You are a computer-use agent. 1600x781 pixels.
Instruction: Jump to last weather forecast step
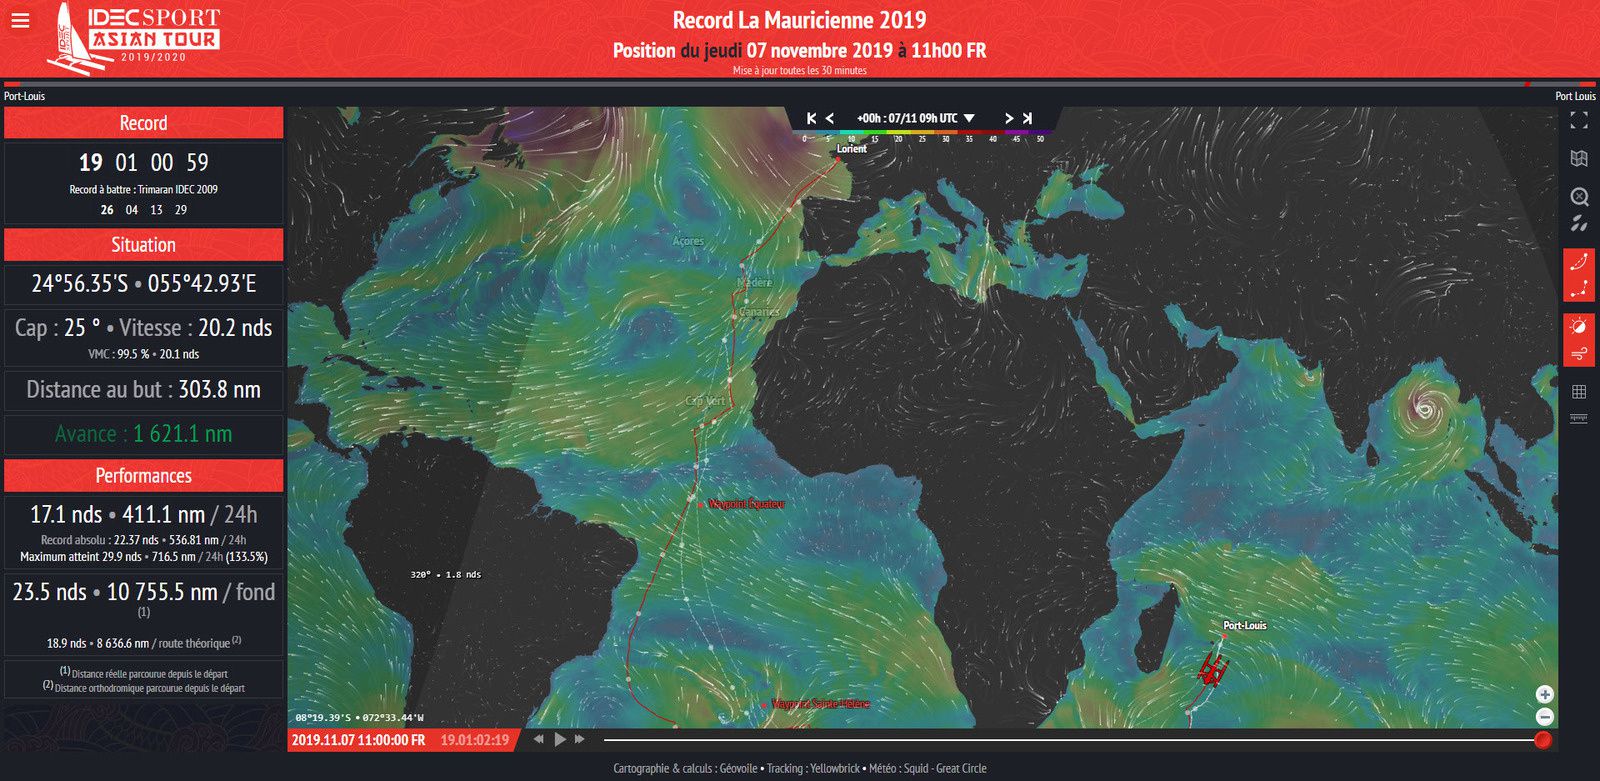(x=1027, y=118)
